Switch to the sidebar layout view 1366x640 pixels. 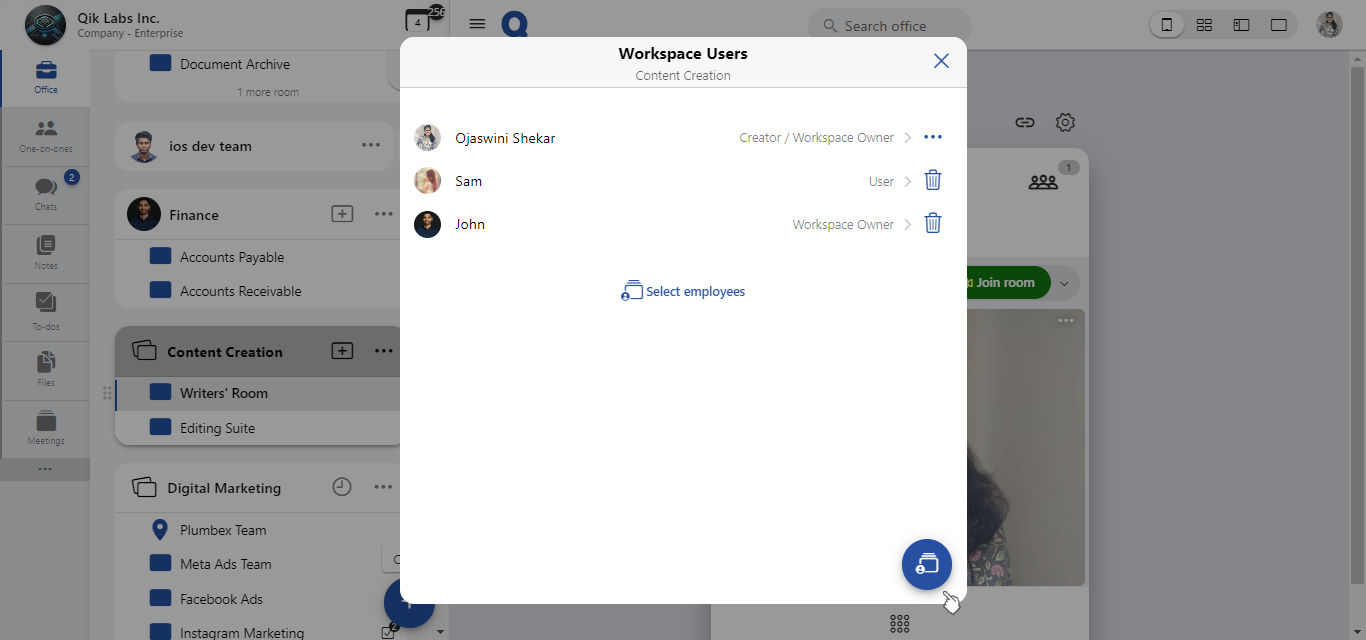(x=1241, y=25)
